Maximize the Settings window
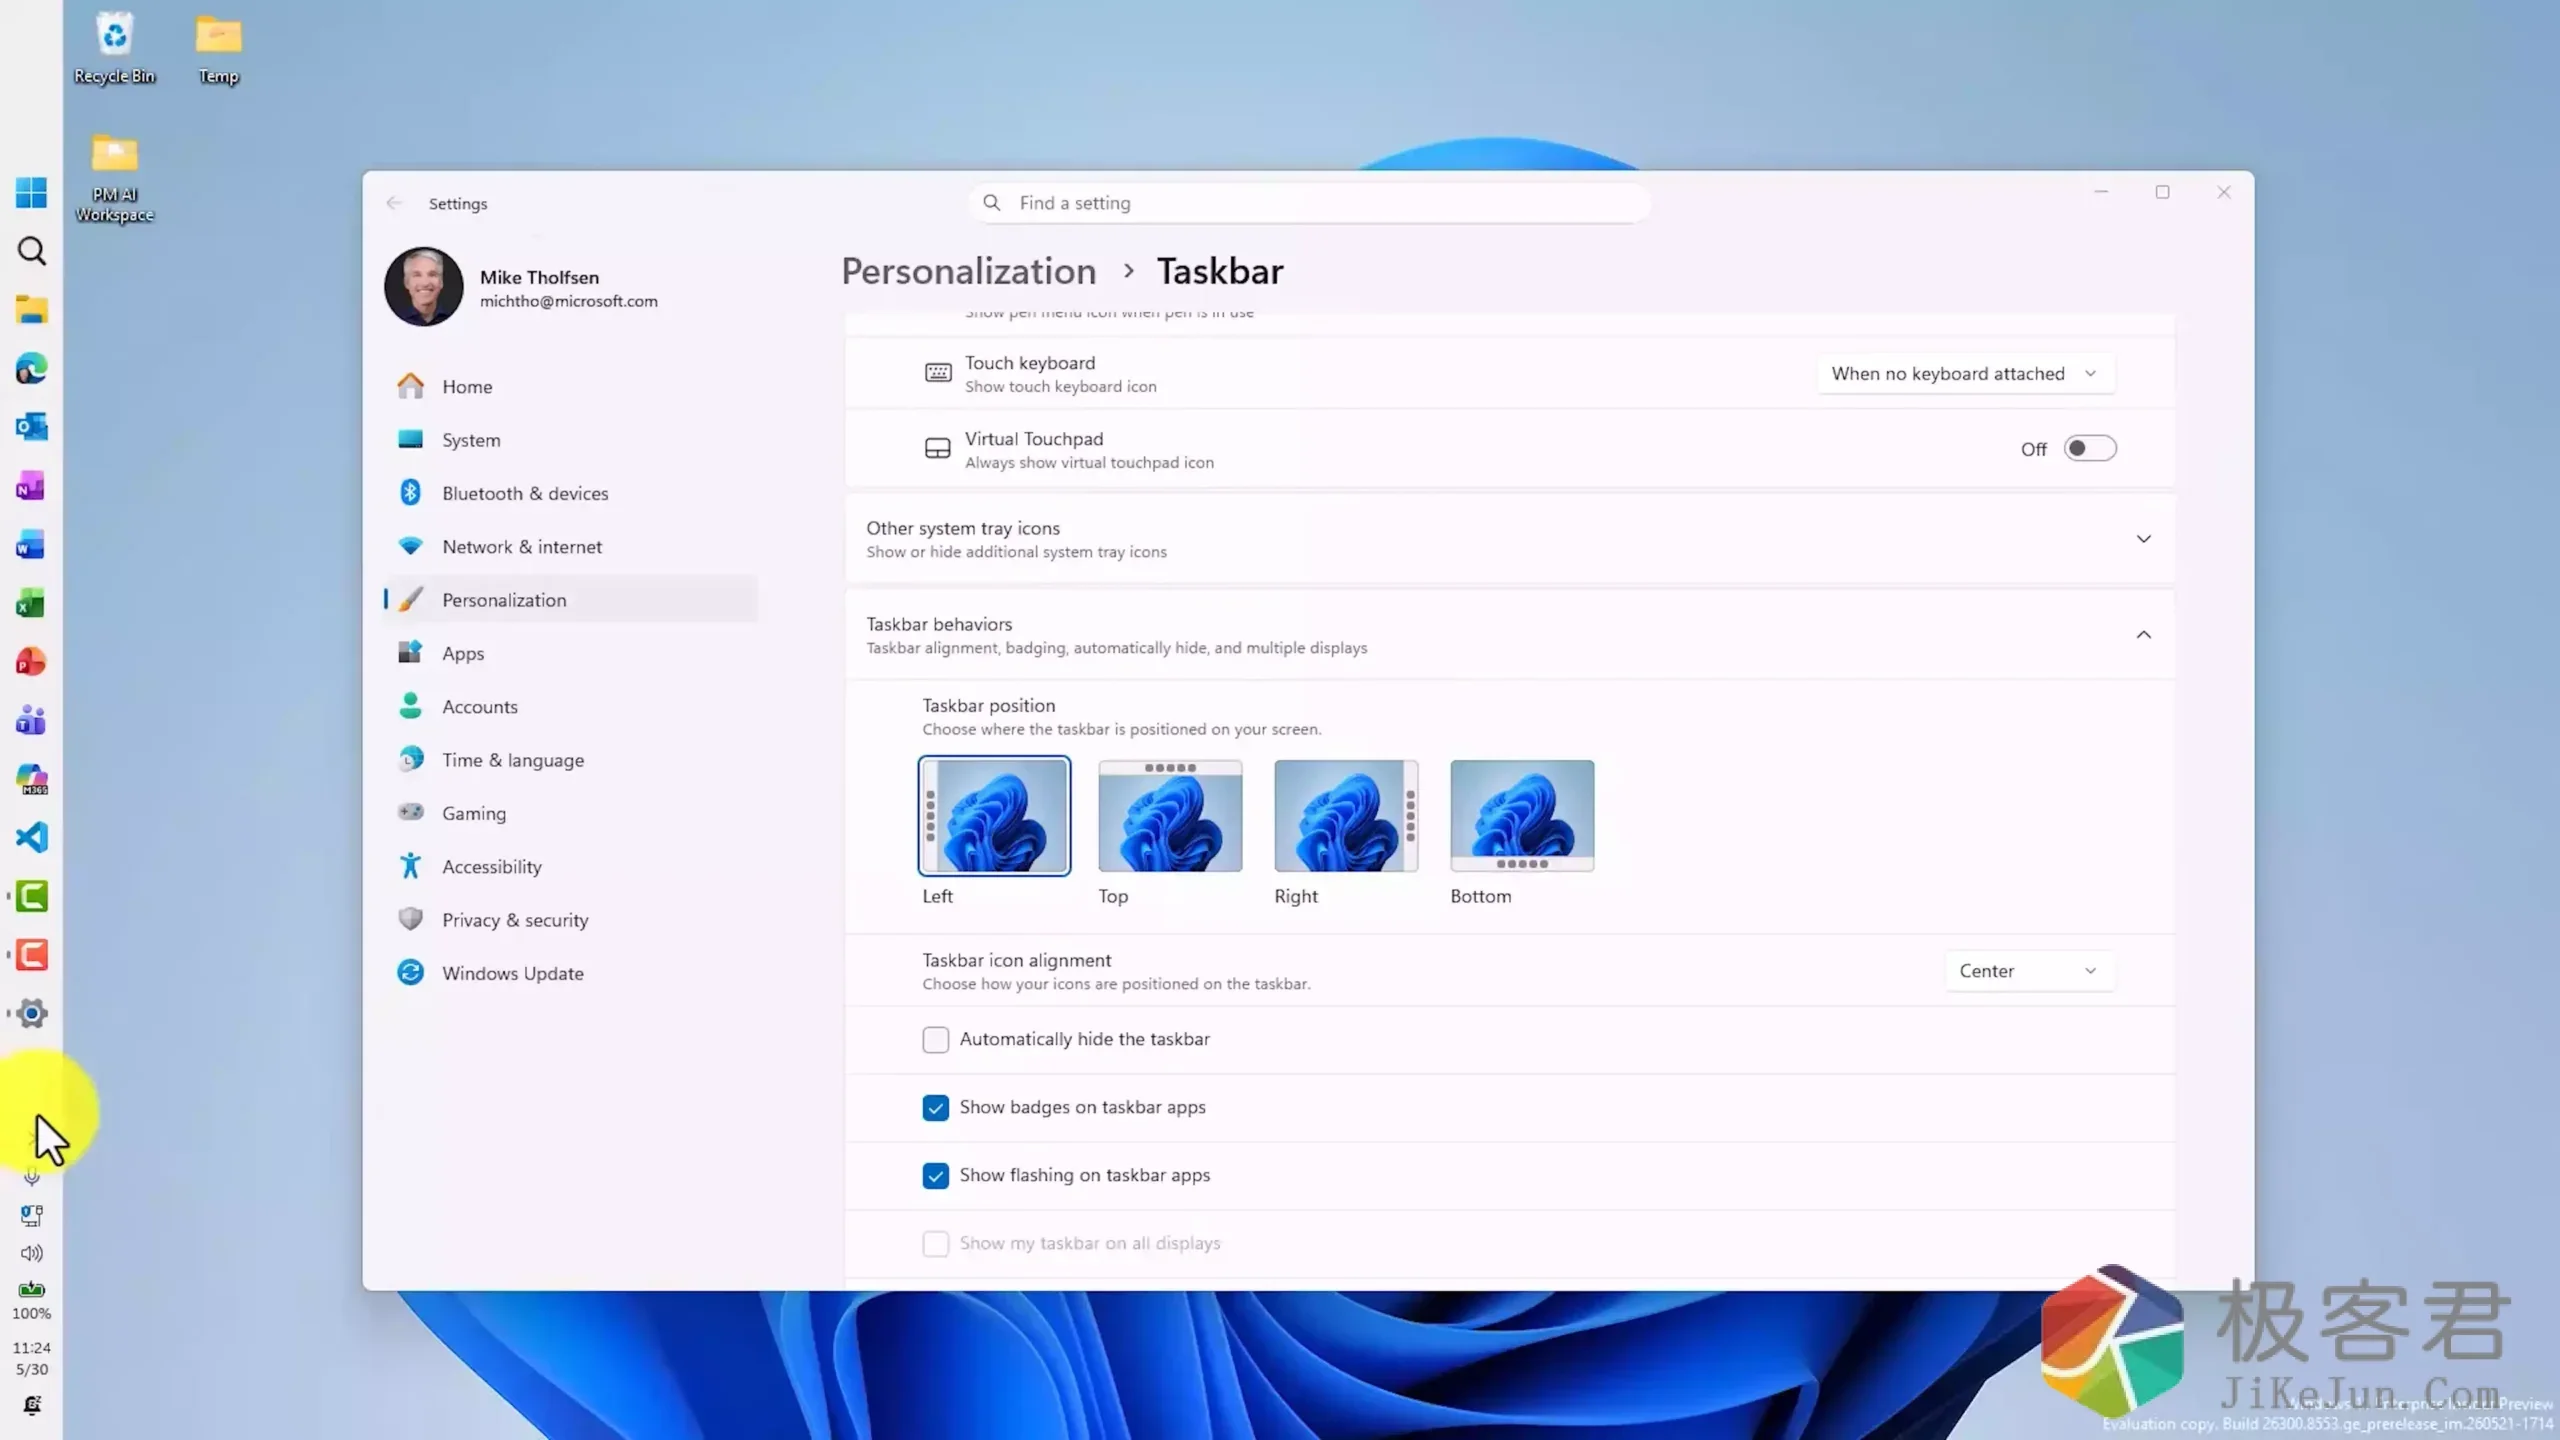Image resolution: width=2560 pixels, height=1440 pixels. (2162, 192)
